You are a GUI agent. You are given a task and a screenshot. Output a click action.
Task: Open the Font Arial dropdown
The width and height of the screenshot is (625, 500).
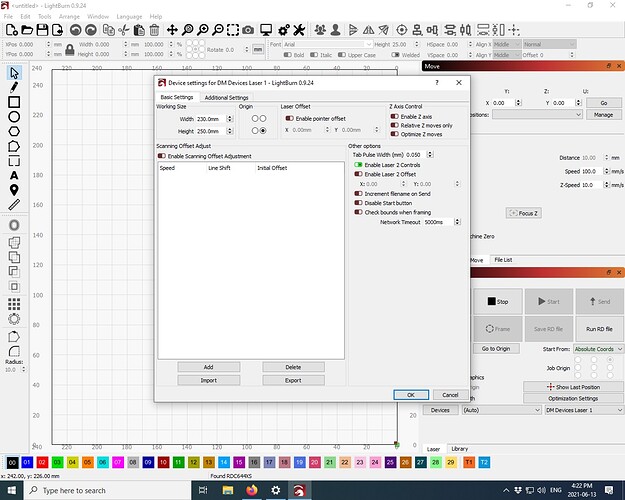[x=328, y=44]
